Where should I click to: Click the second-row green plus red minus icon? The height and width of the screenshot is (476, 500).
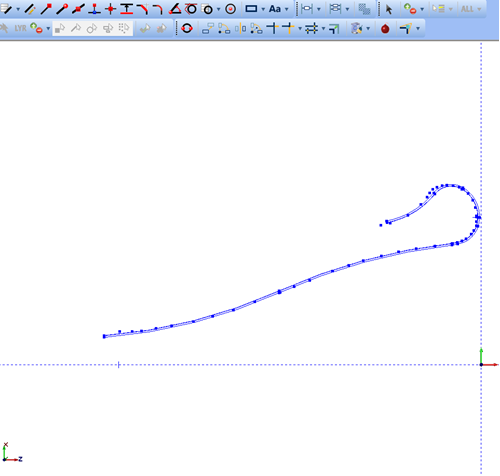36,28
